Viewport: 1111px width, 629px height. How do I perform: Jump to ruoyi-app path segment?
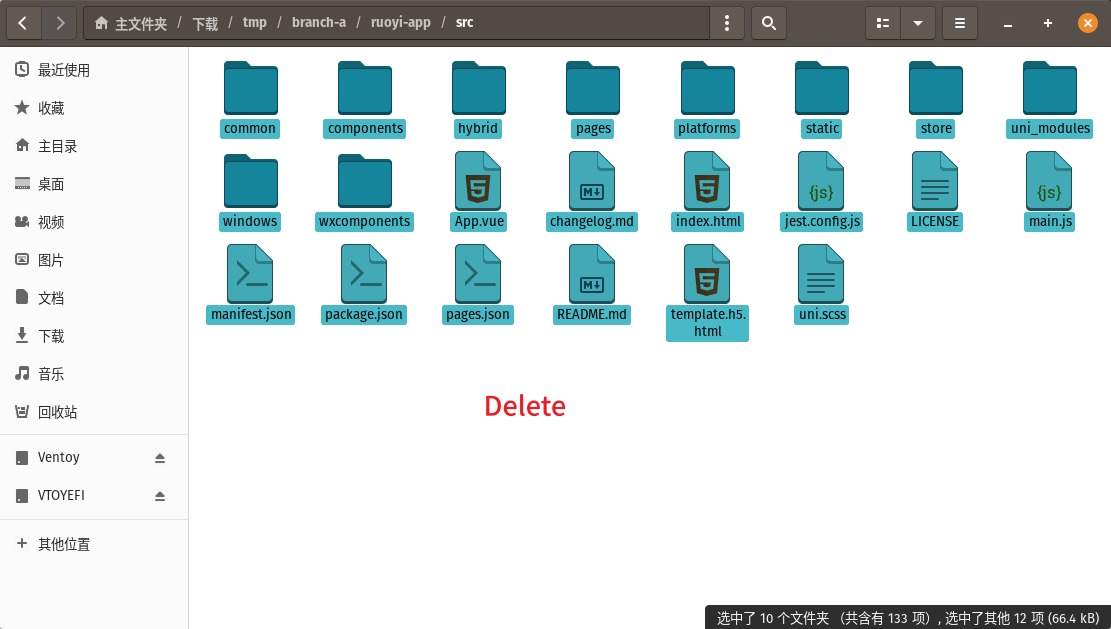click(400, 23)
